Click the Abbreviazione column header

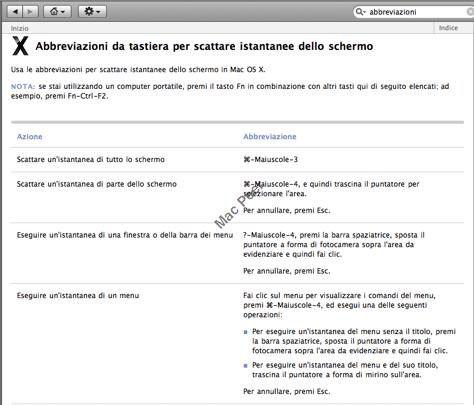coord(270,137)
